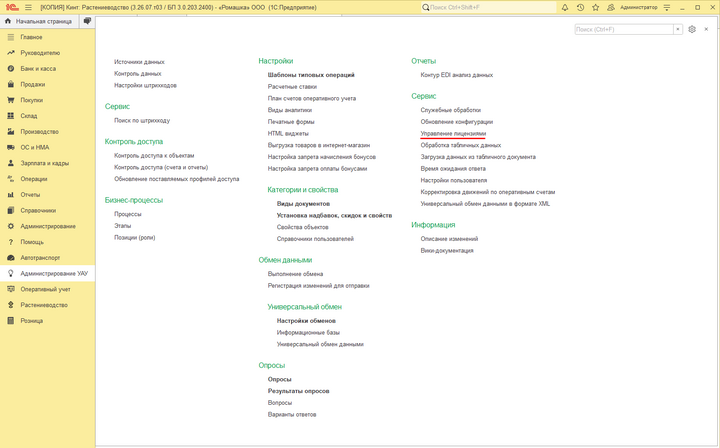Open the discussions chat bubble icon
720x448 pixels.
tap(87, 21)
